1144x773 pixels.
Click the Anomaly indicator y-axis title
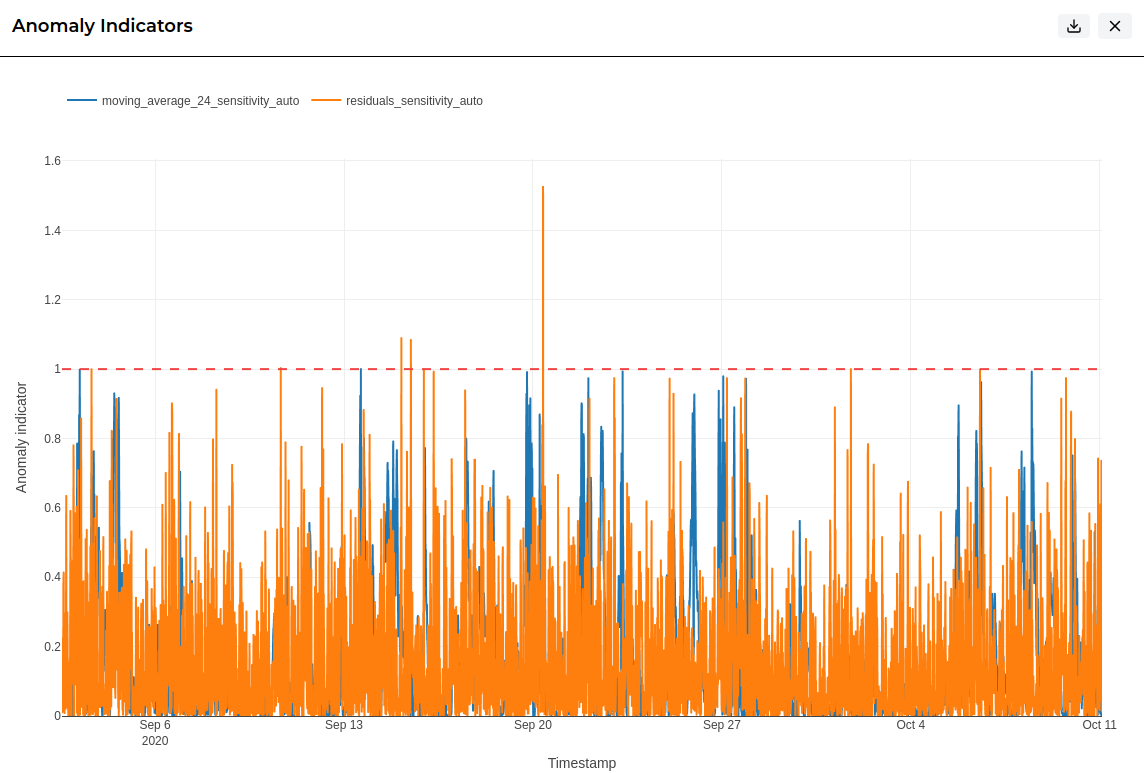point(21,437)
